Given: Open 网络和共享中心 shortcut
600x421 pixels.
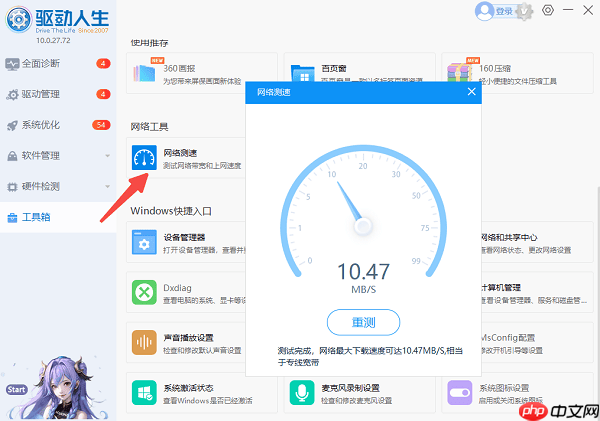Looking at the screenshot, I should tap(536, 242).
